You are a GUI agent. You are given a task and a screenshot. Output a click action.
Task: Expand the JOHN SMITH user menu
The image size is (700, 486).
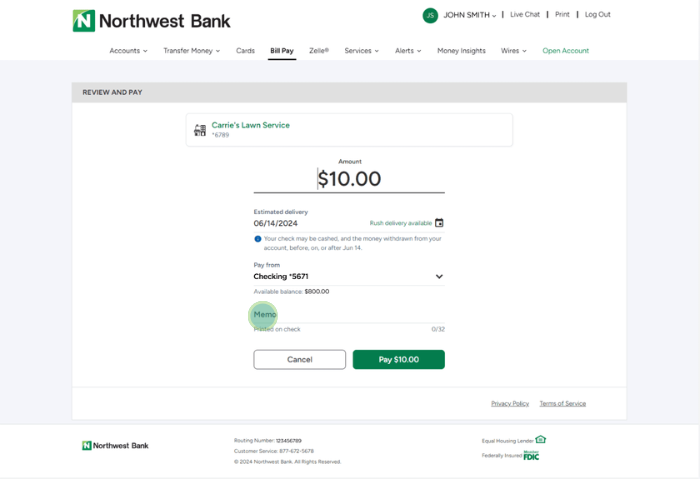click(x=470, y=15)
